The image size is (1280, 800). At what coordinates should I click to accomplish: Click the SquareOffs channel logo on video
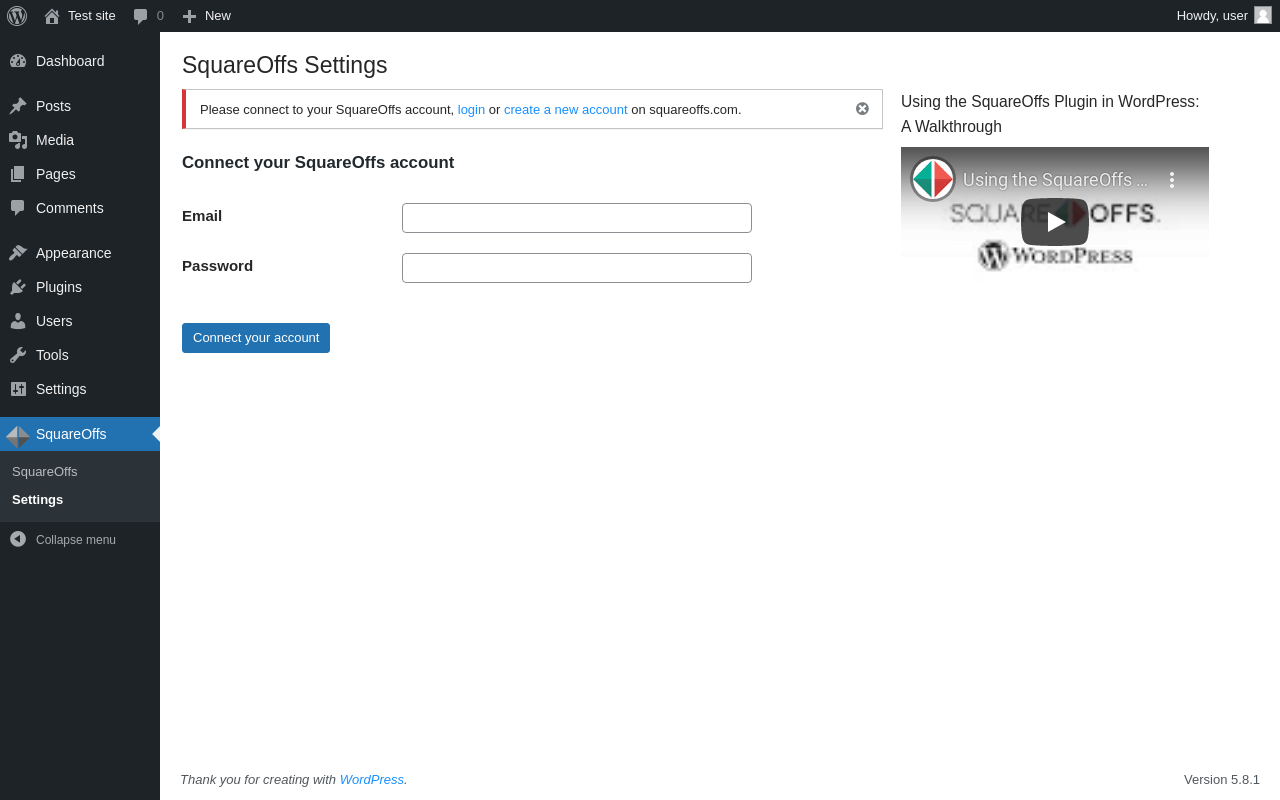click(933, 179)
